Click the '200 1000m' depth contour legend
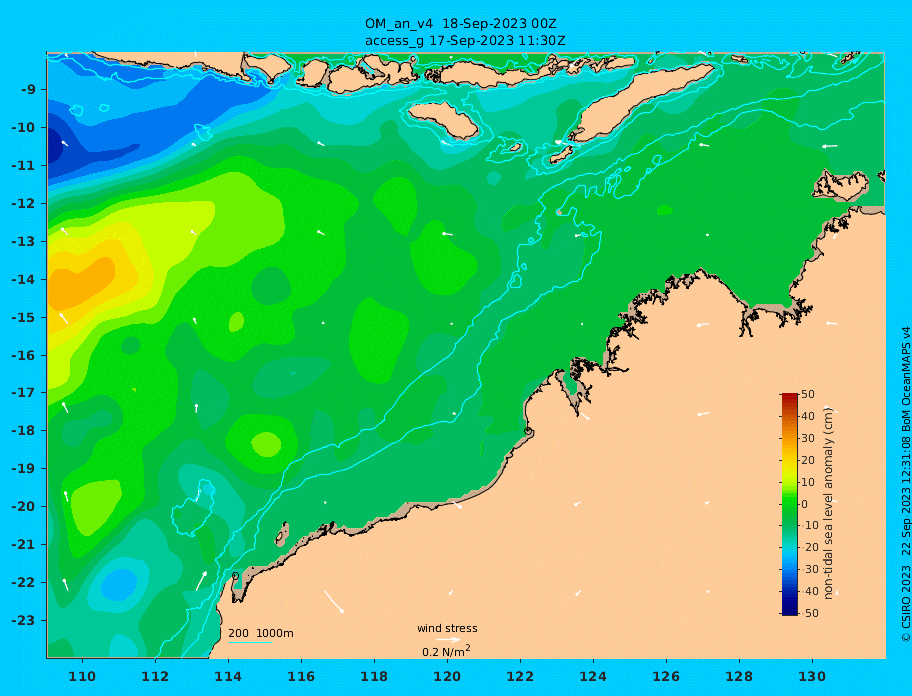The image size is (912, 696). [x=261, y=633]
